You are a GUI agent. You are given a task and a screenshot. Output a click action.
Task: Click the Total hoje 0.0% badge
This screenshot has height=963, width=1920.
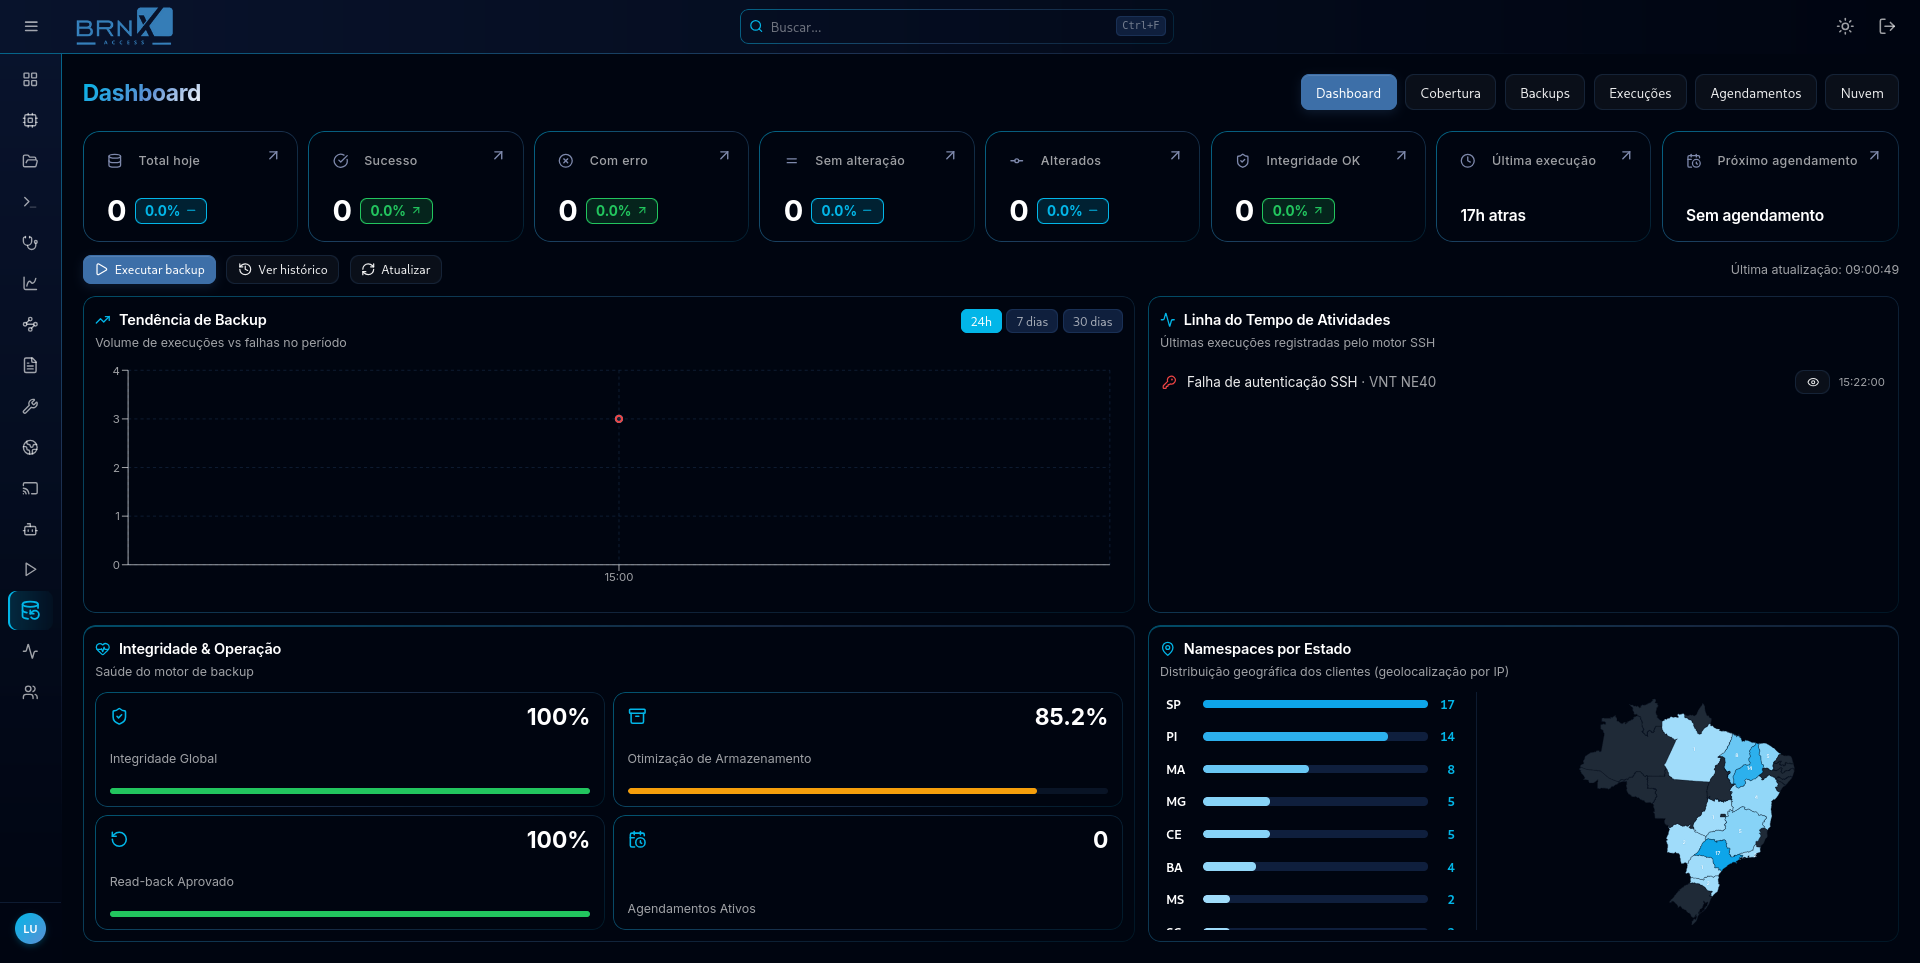[170, 211]
